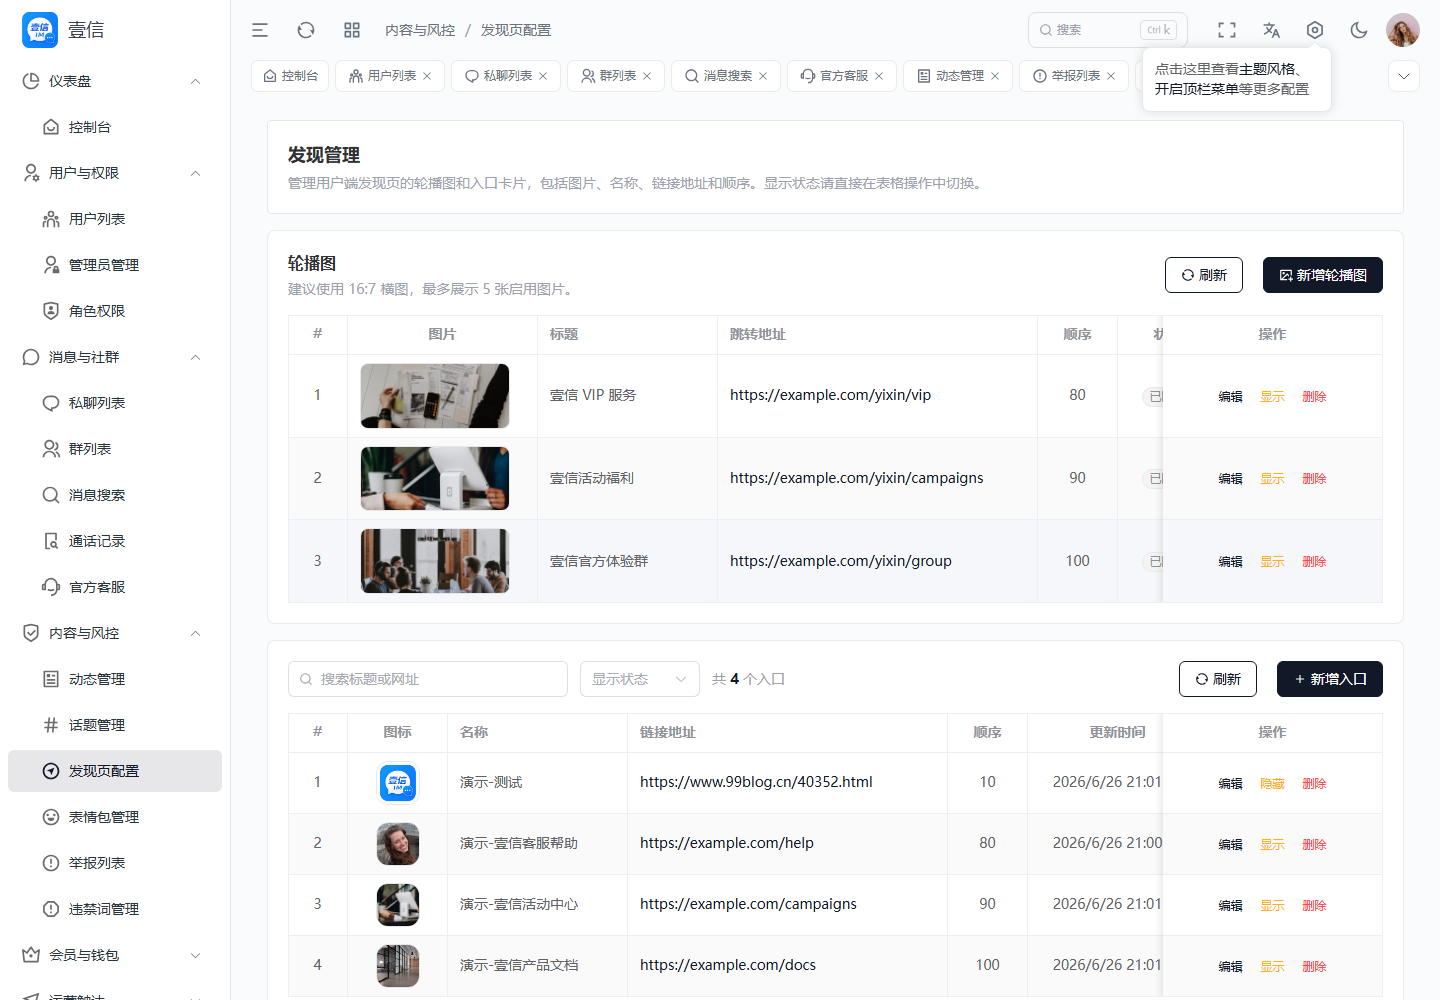Open 举报列表 in the sidebar
Screen dimensions: 1440x1000
coord(115,863)
